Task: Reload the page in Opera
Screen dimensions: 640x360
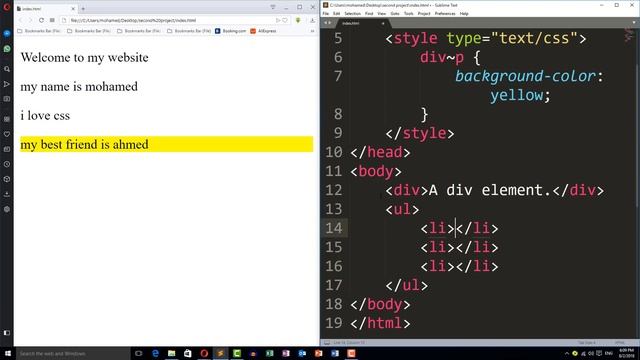Action: click(41, 20)
